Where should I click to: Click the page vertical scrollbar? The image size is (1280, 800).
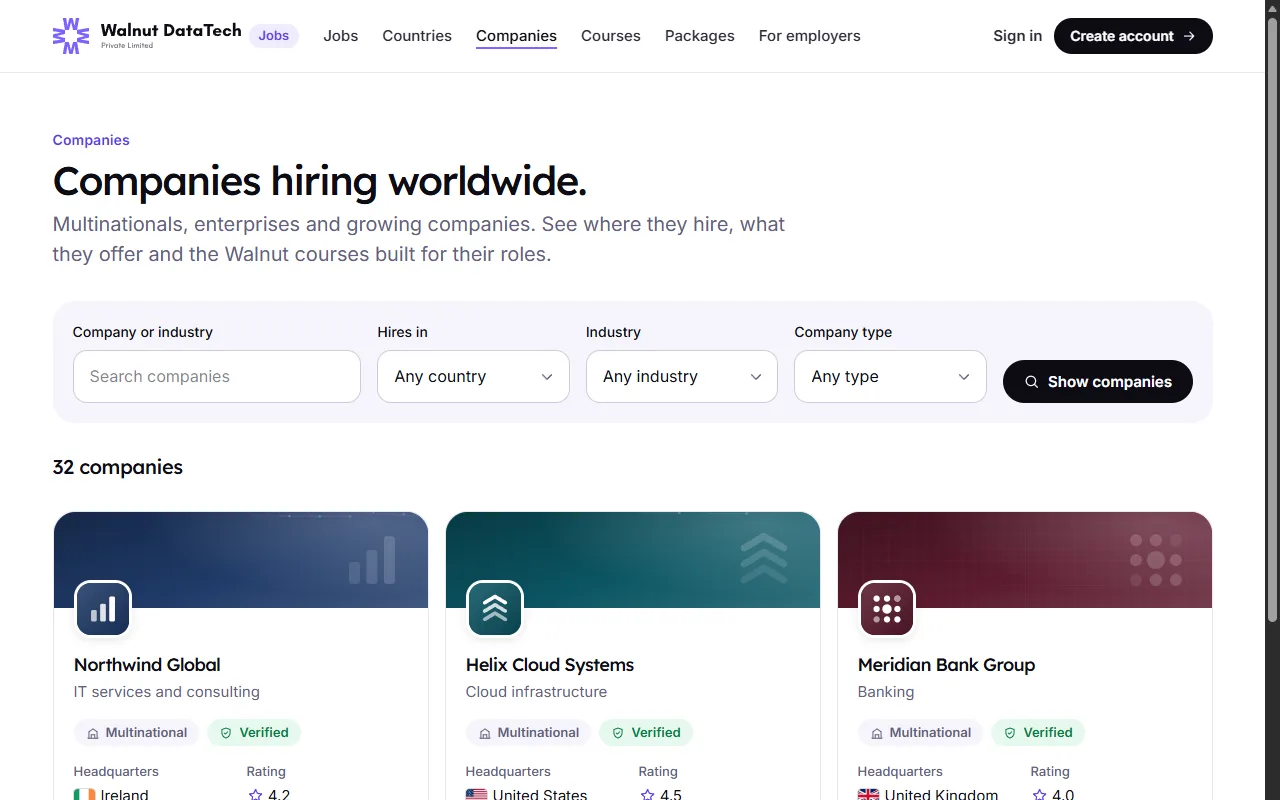tap(1272, 320)
